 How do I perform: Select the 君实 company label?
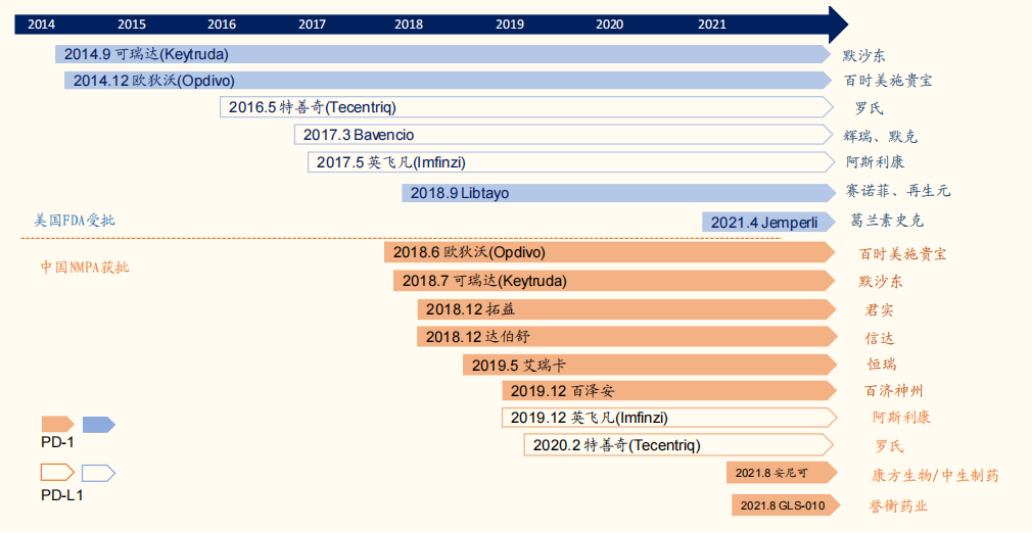(879, 310)
